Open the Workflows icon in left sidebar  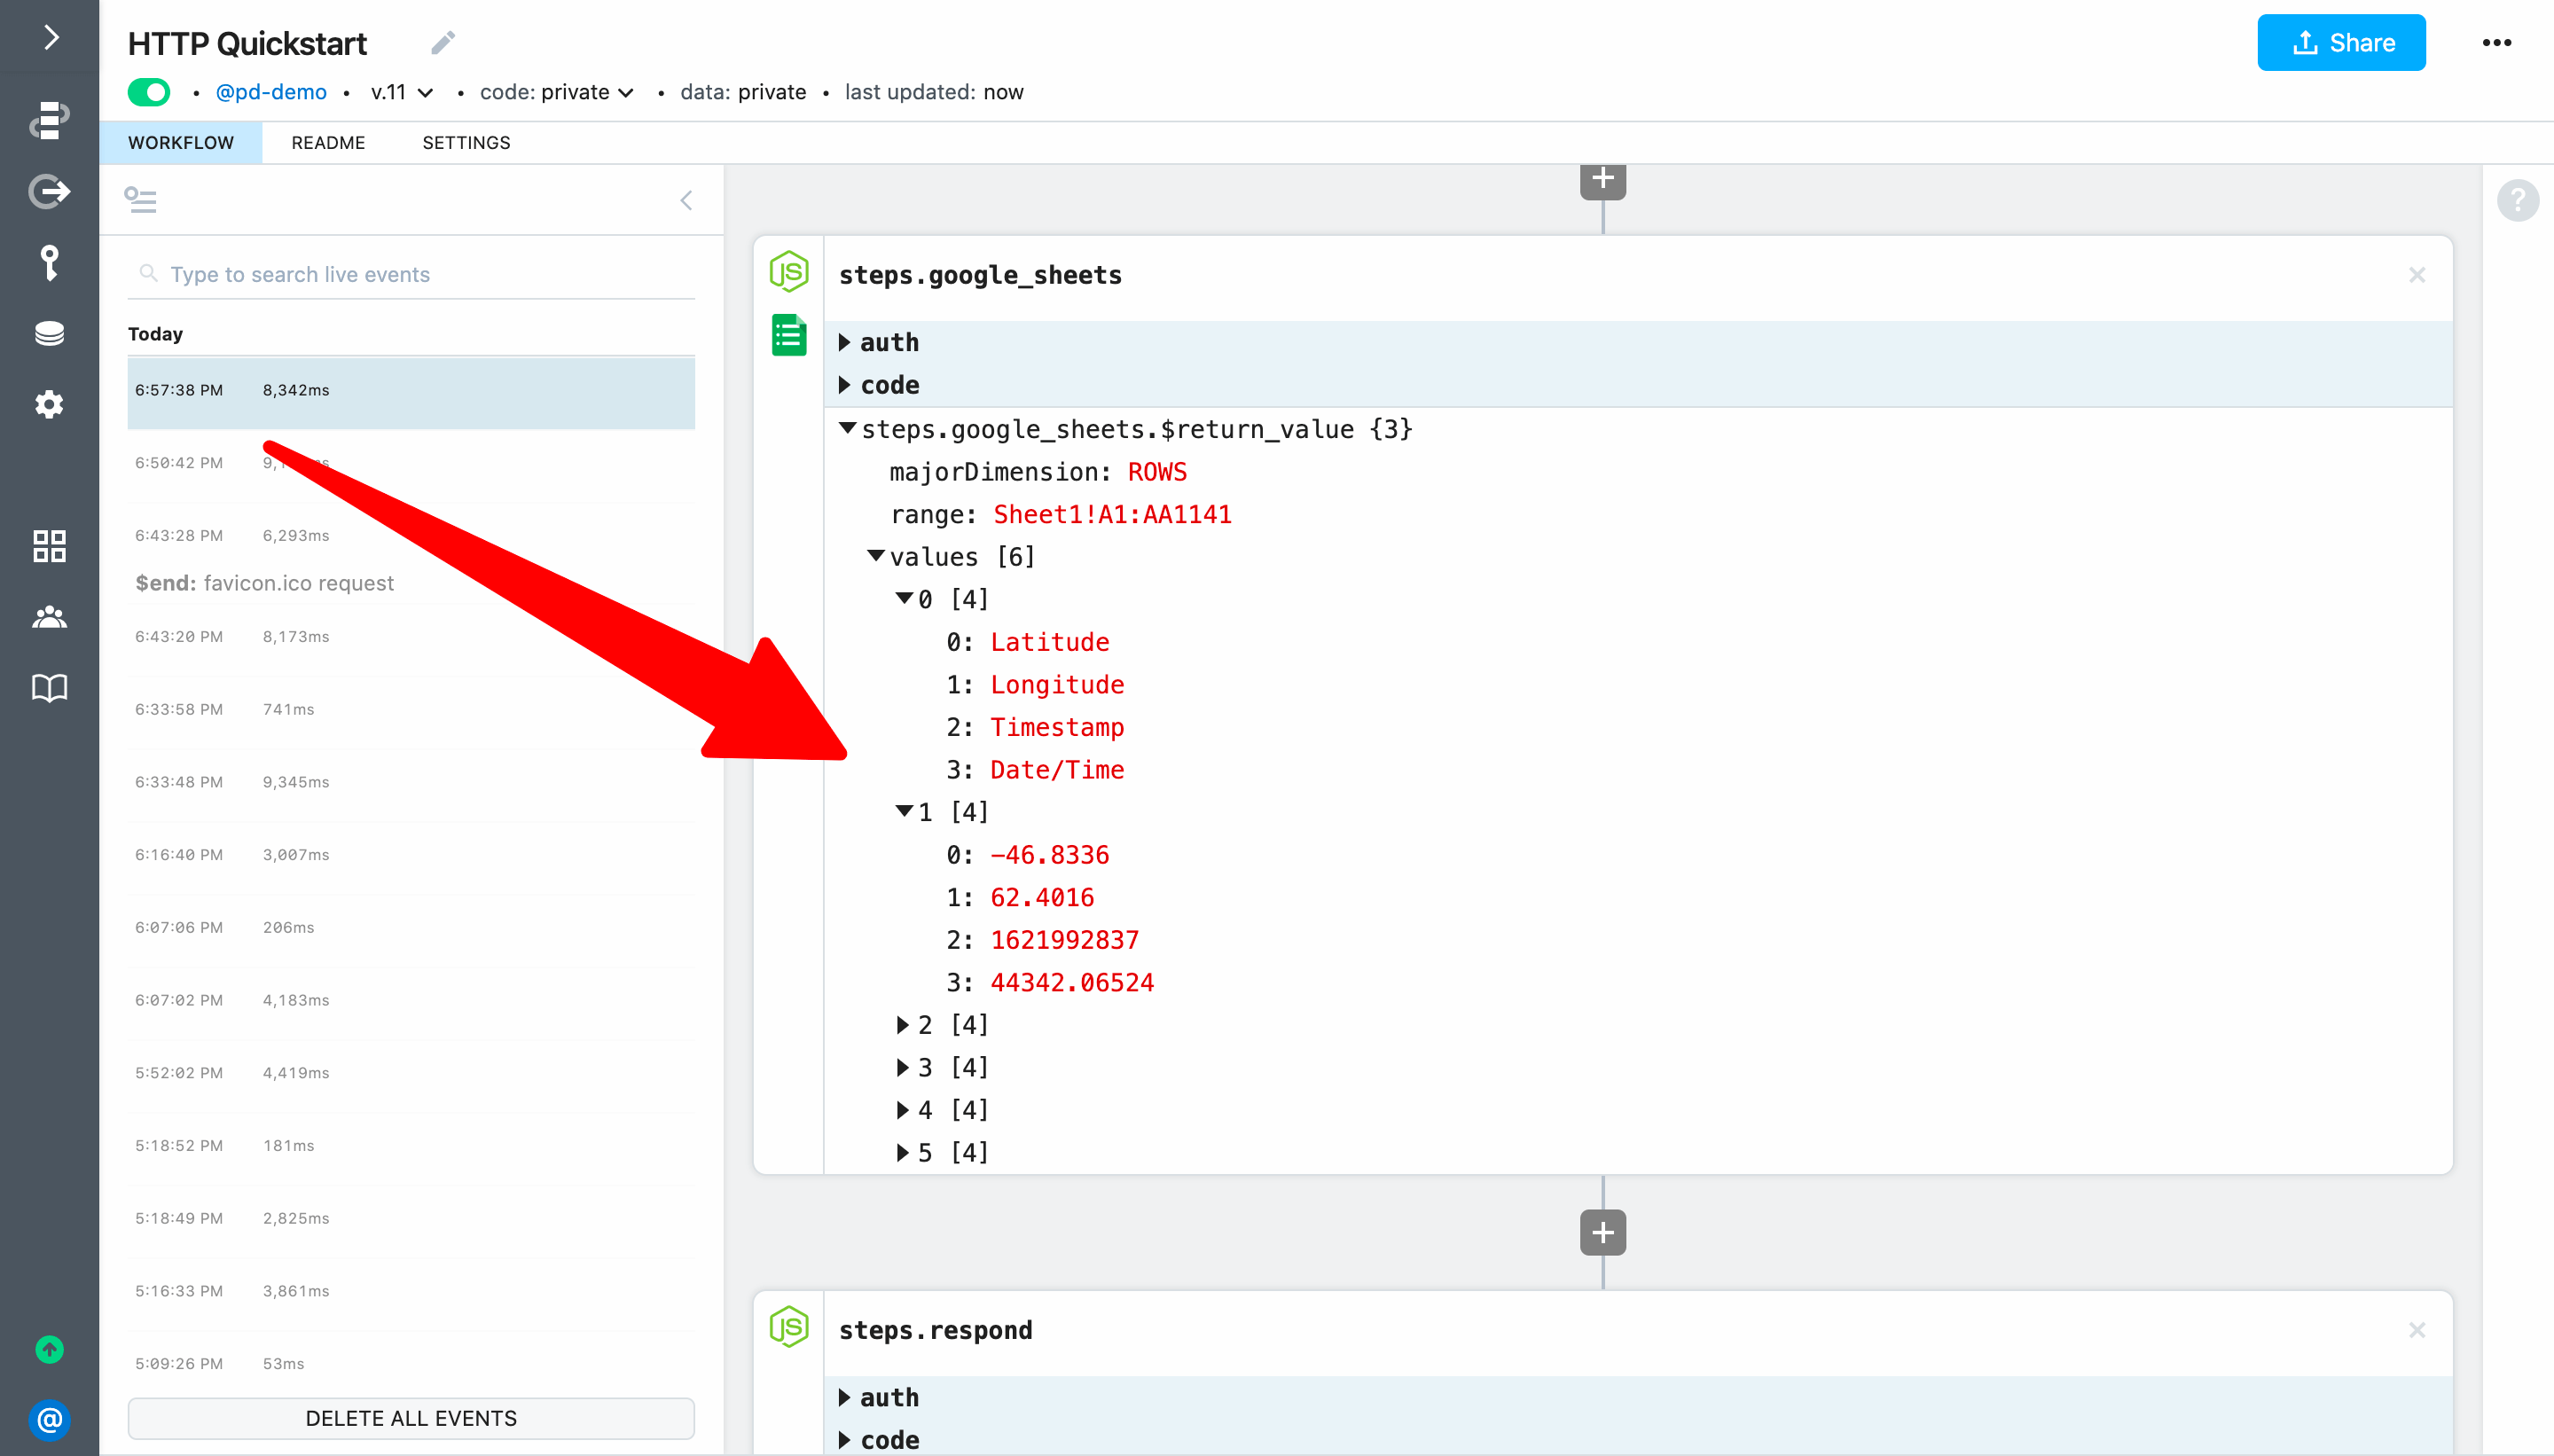[x=49, y=119]
